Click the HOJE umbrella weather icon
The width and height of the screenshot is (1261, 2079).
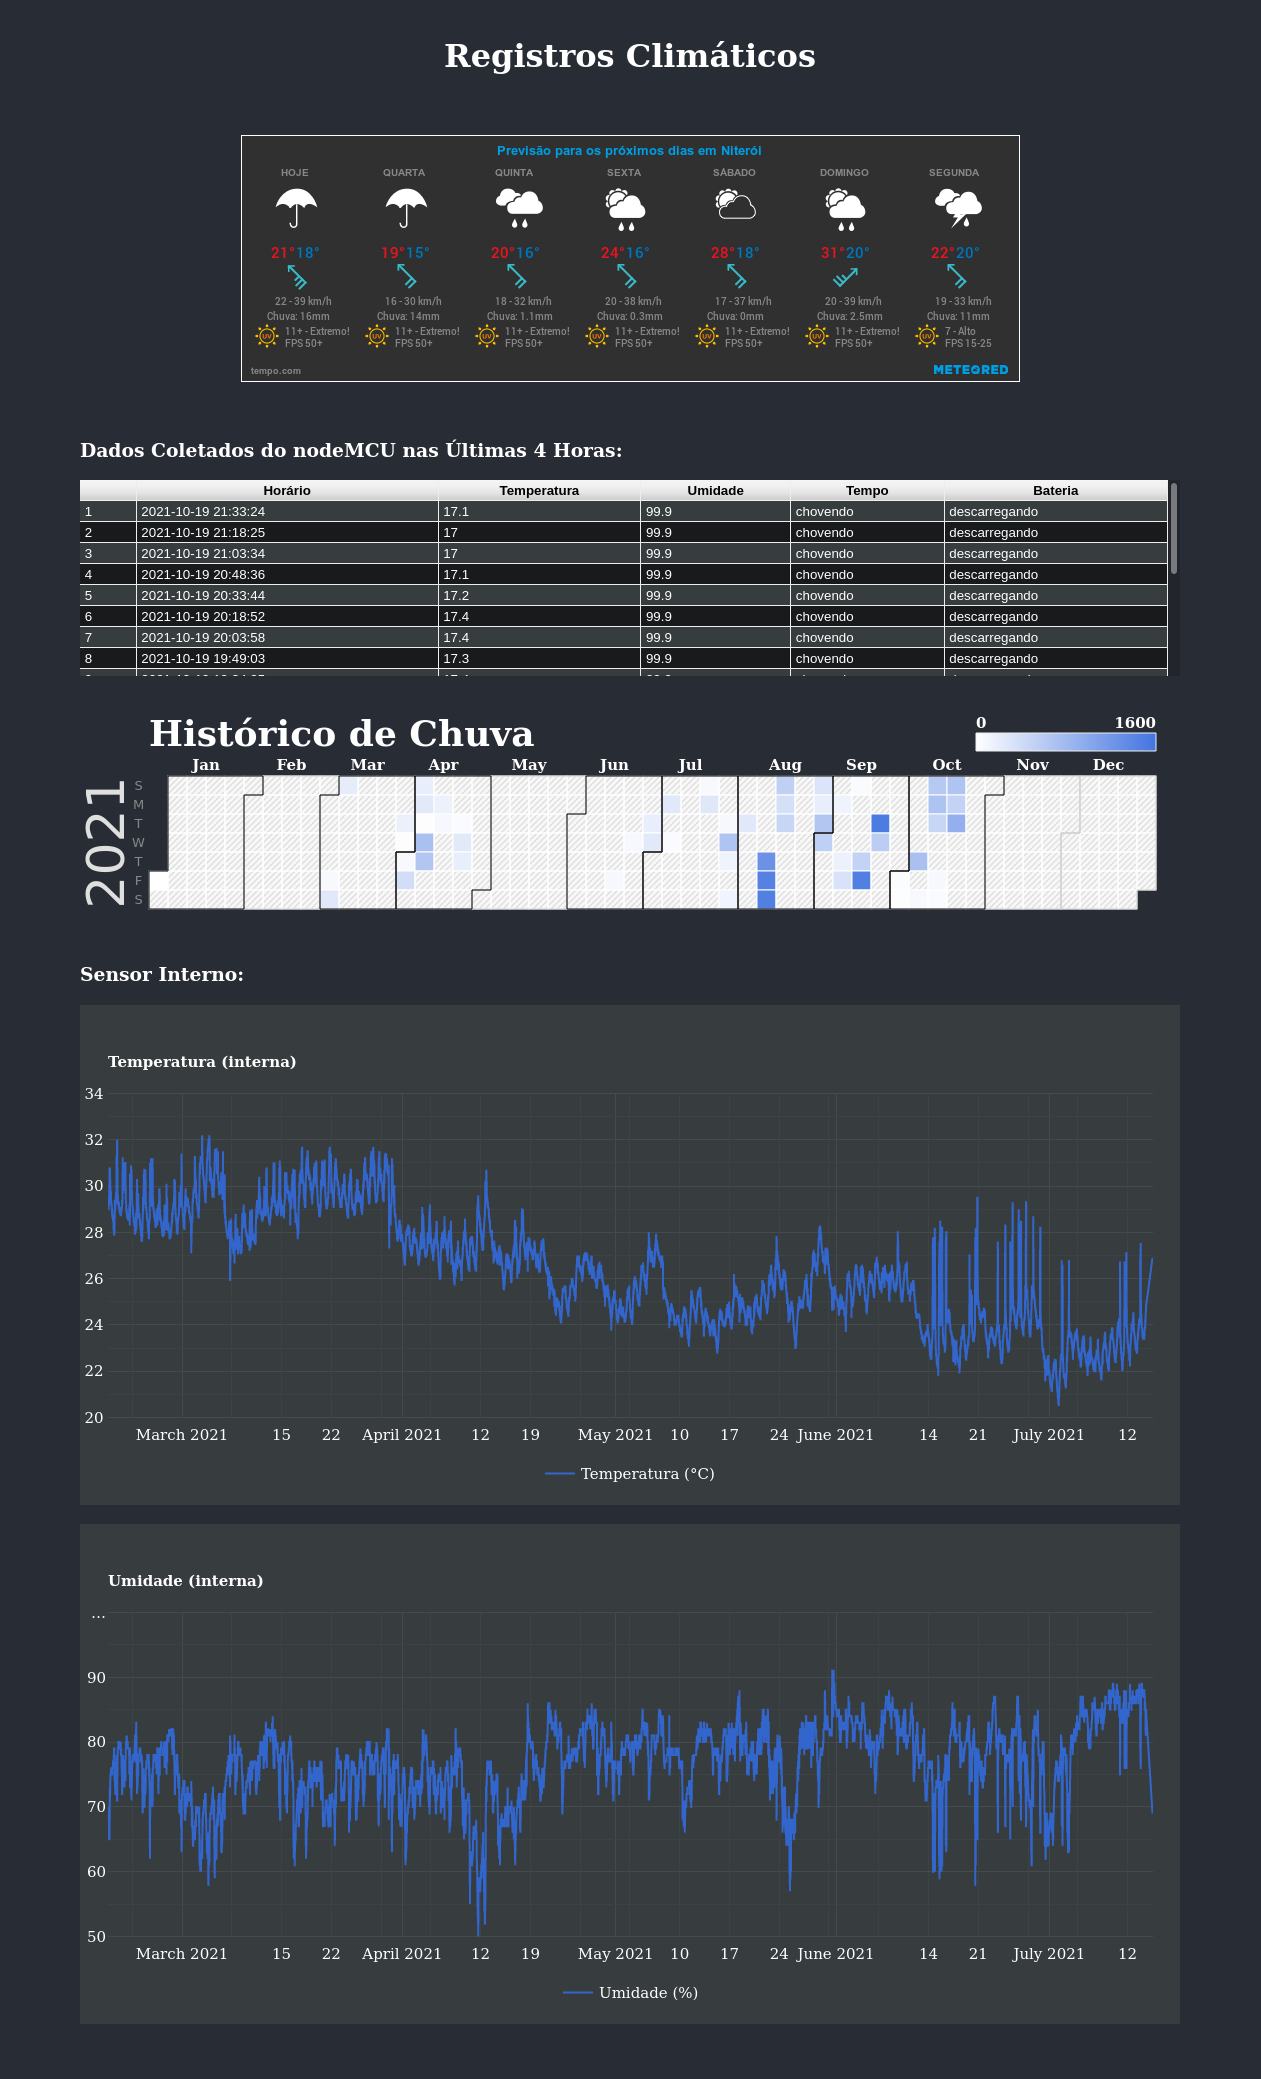pos(296,209)
